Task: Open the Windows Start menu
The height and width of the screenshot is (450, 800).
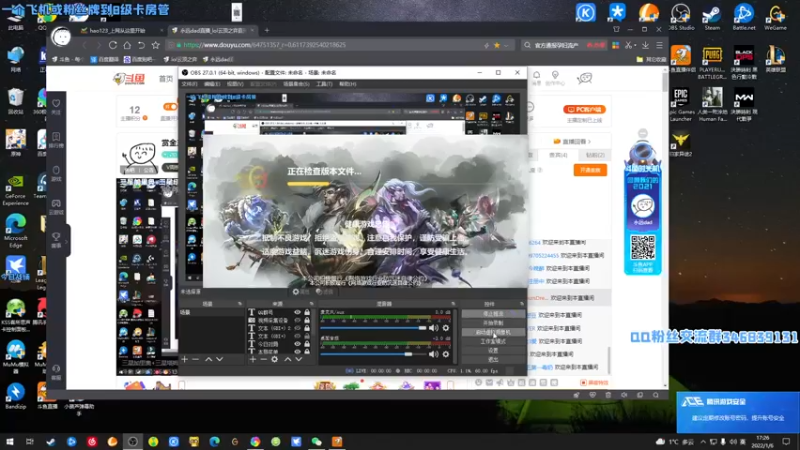Action: pyautogui.click(x=10, y=441)
